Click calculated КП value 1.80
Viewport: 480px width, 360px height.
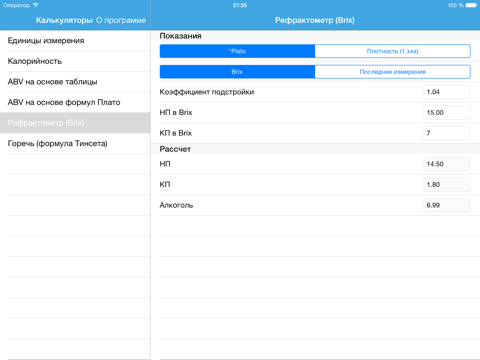[x=447, y=185]
